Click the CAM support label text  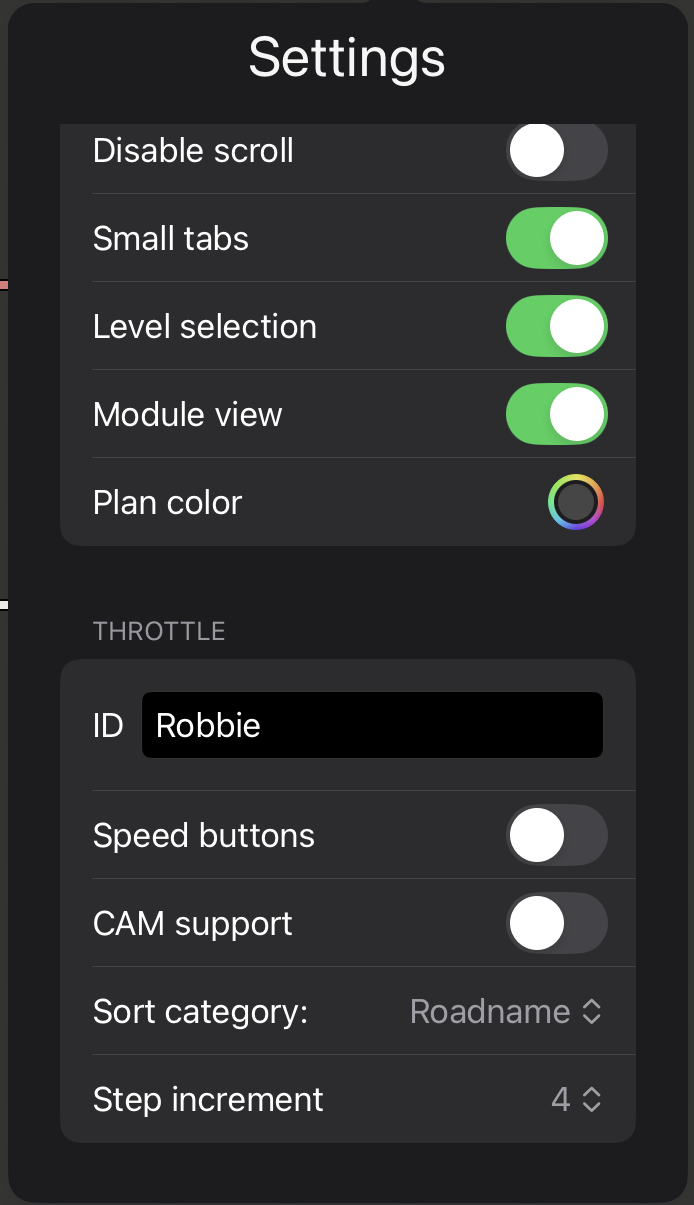point(193,923)
